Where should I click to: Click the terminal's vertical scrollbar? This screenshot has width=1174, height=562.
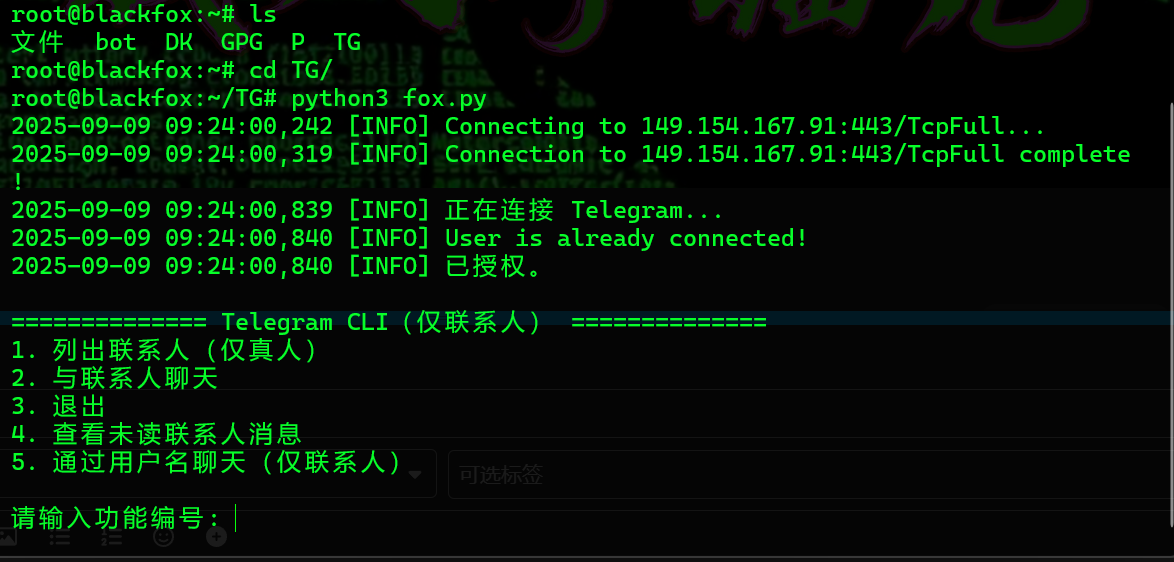pyautogui.click(x=1170, y=300)
